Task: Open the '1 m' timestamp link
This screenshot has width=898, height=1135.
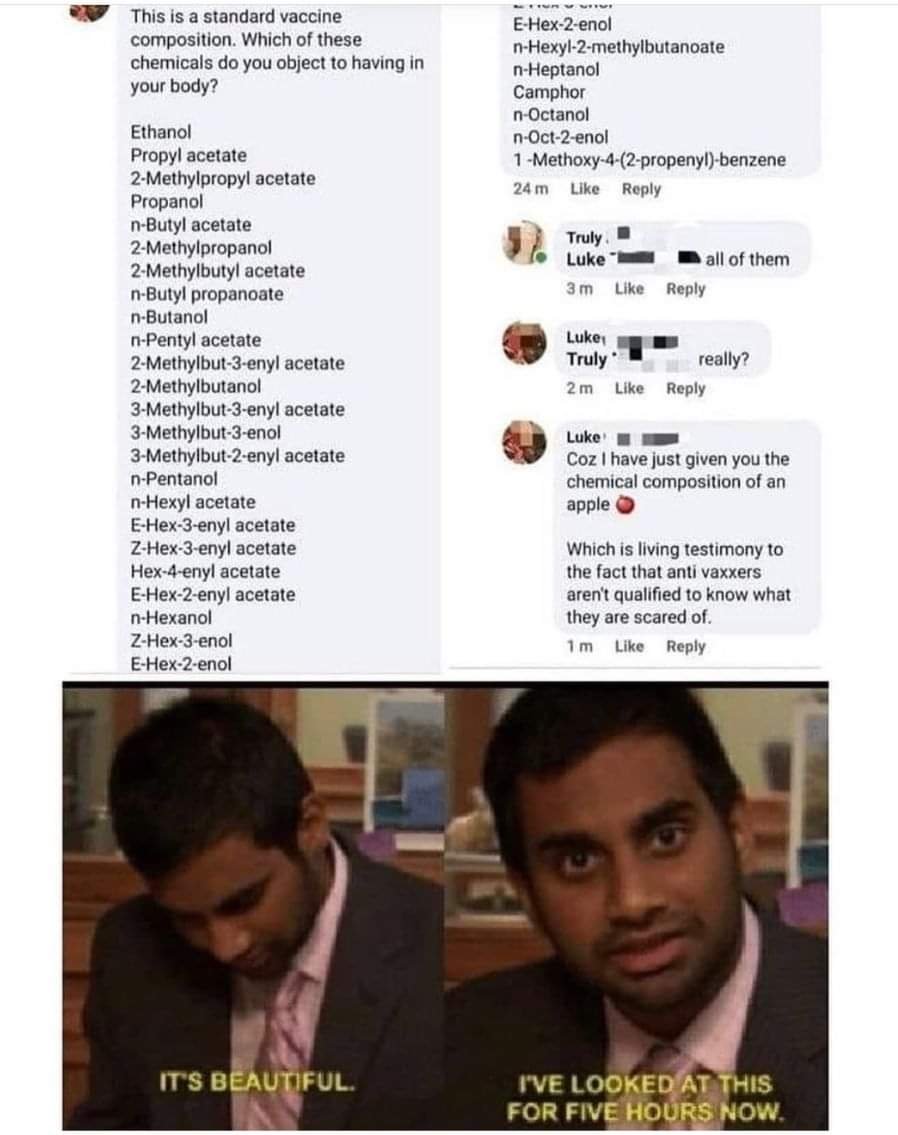Action: pos(579,646)
